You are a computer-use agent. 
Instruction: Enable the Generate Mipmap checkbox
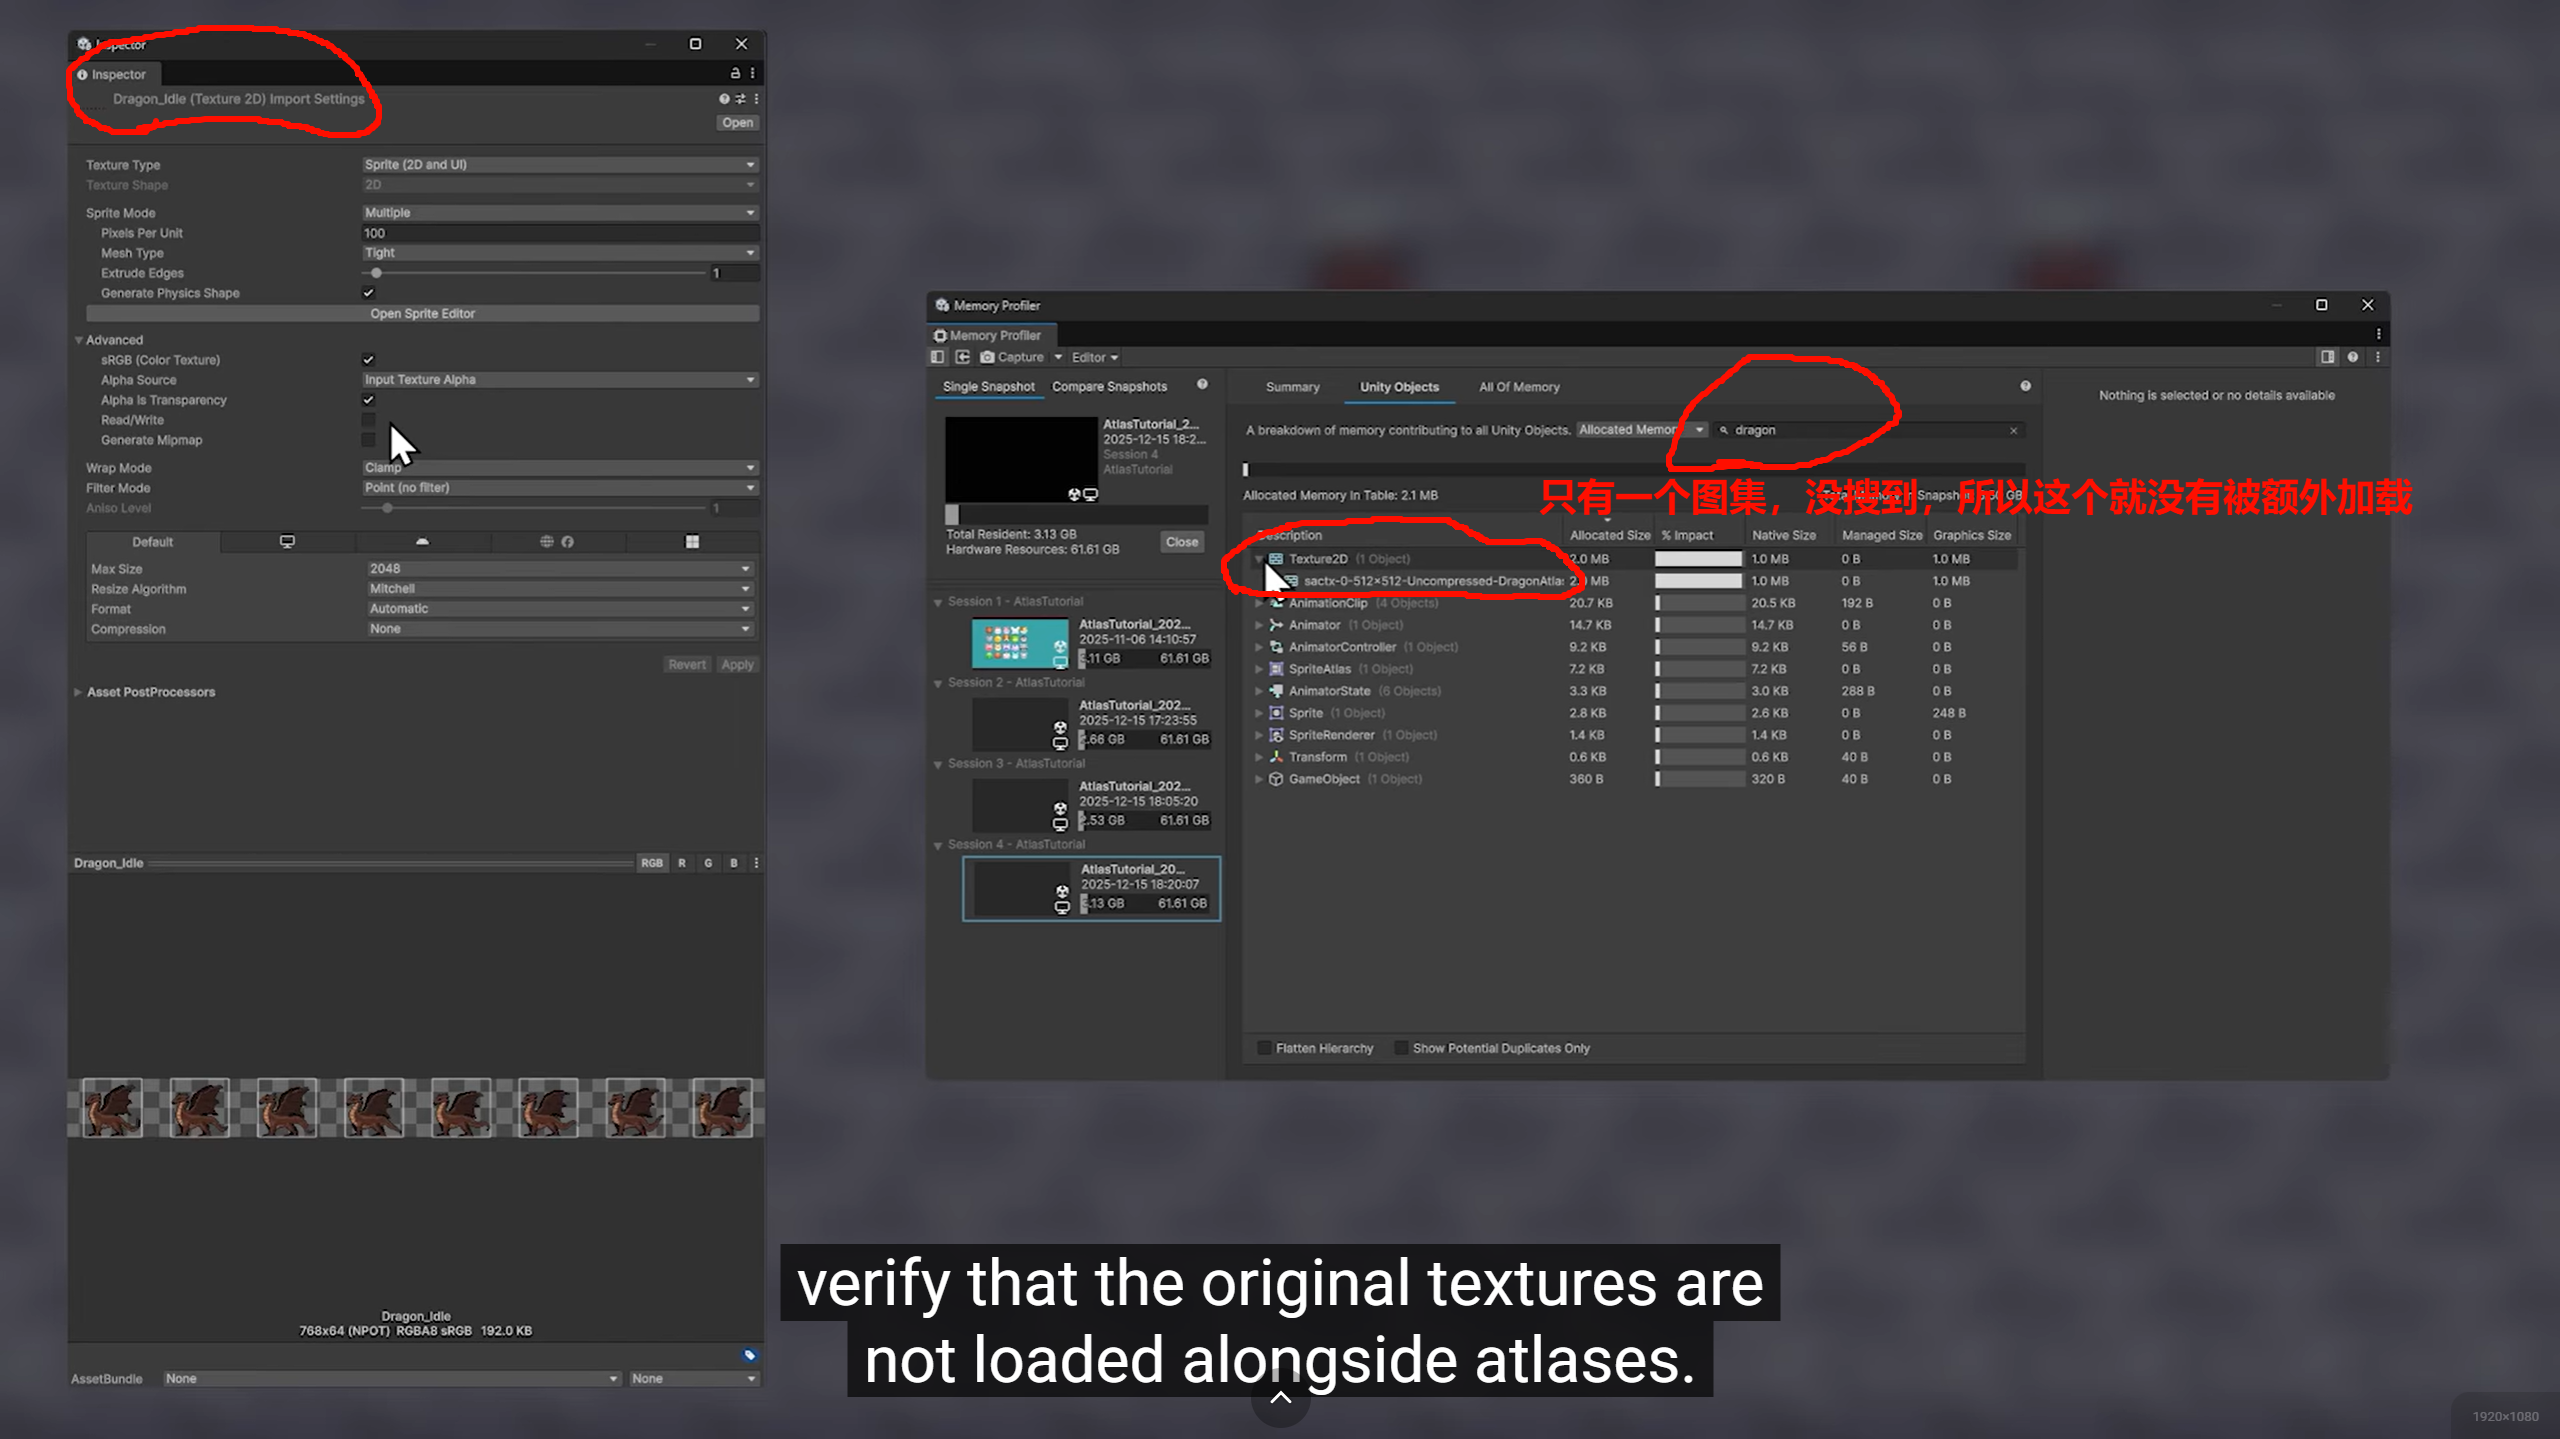click(x=368, y=440)
